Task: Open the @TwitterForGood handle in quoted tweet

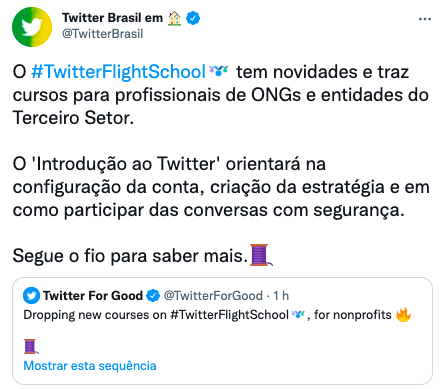Action: [x=213, y=296]
